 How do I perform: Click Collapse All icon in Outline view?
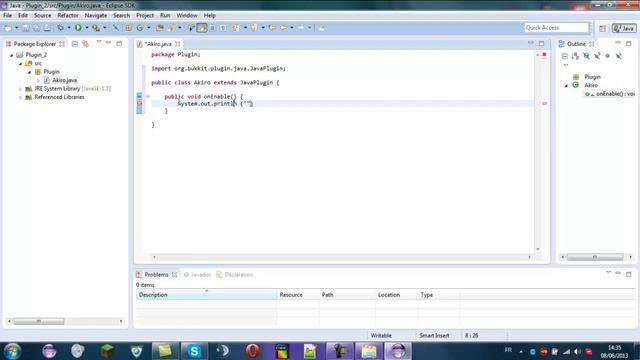[565, 56]
